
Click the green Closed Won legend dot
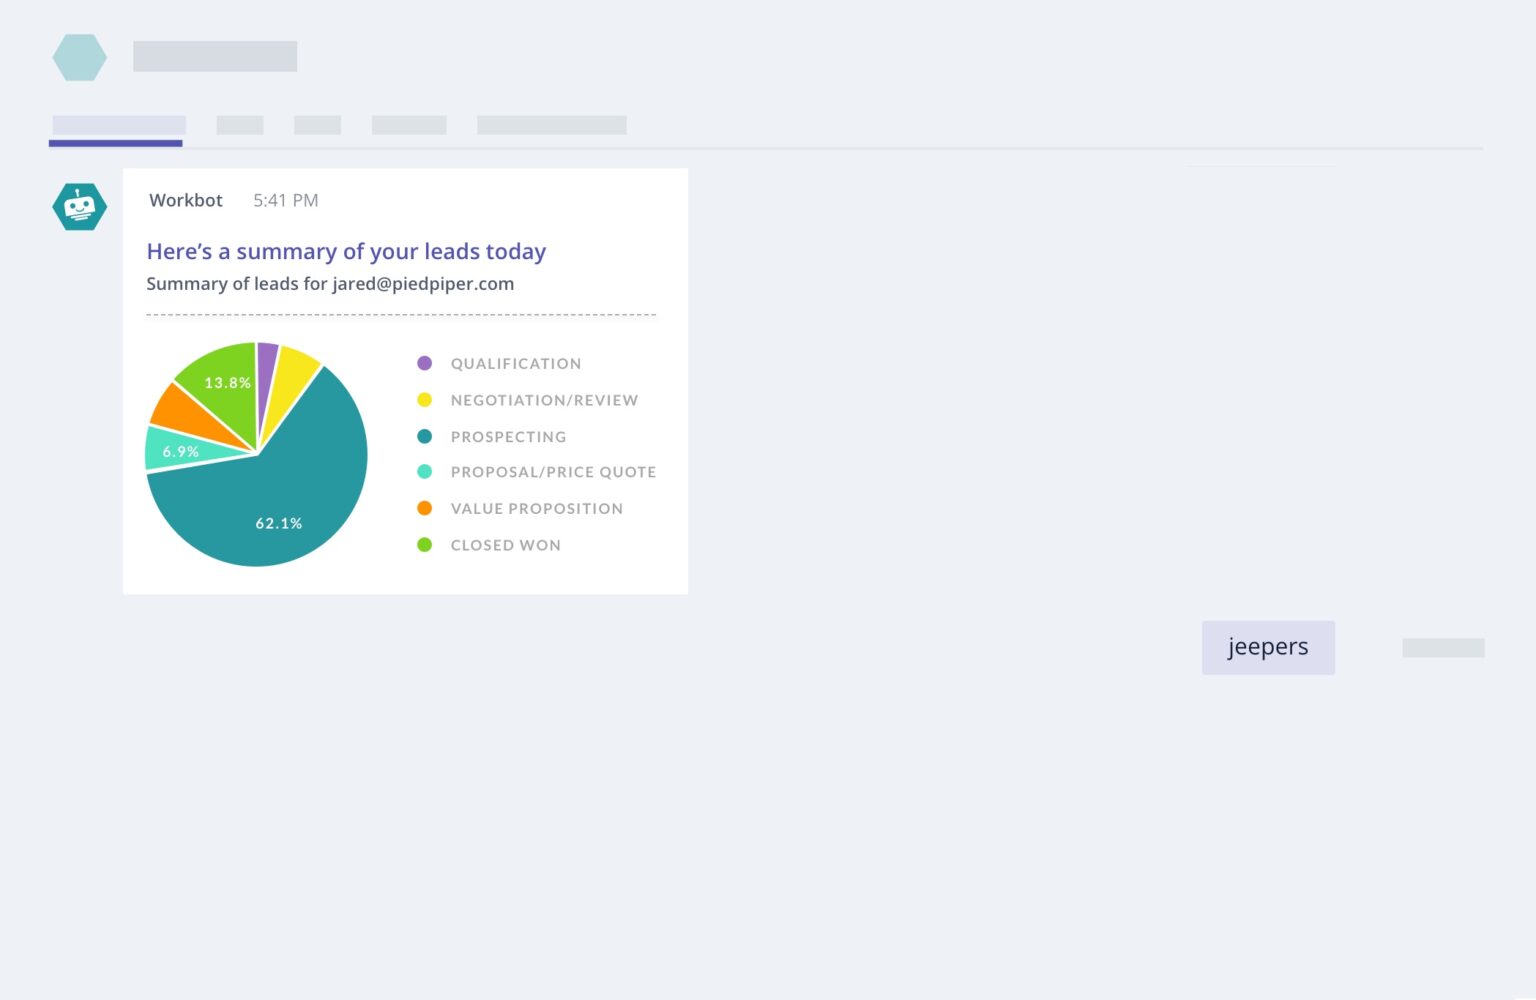click(425, 544)
